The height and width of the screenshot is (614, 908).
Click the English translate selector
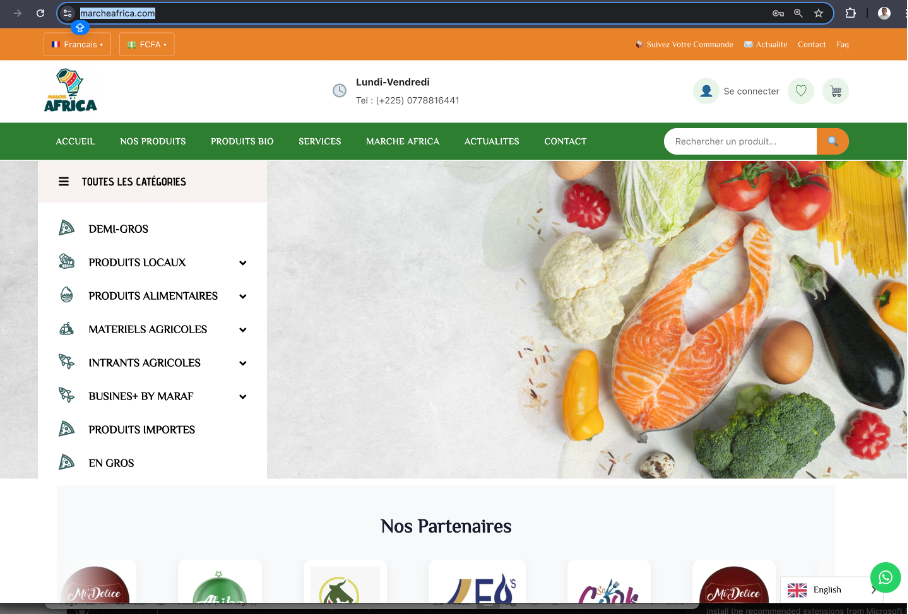[x=825, y=590]
